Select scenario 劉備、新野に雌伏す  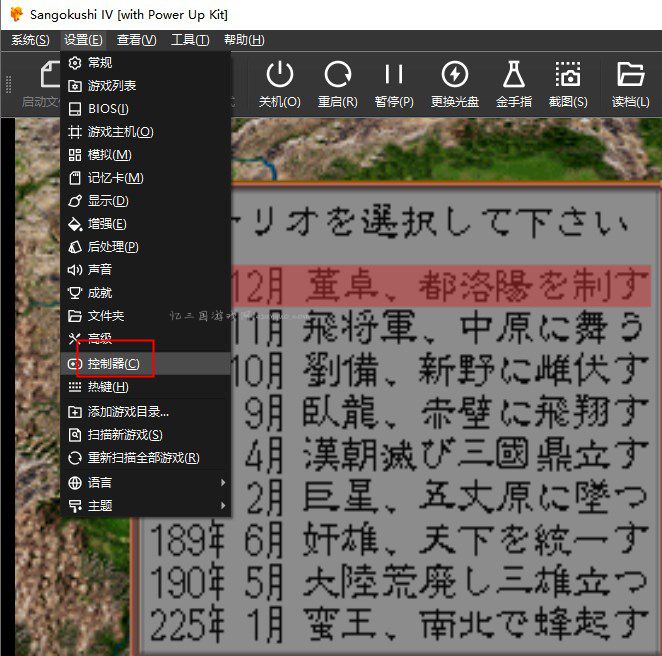tap(442, 370)
